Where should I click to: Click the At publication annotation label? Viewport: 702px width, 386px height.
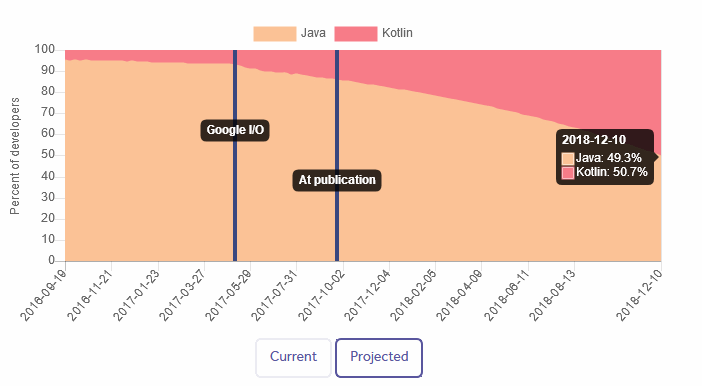point(337,180)
